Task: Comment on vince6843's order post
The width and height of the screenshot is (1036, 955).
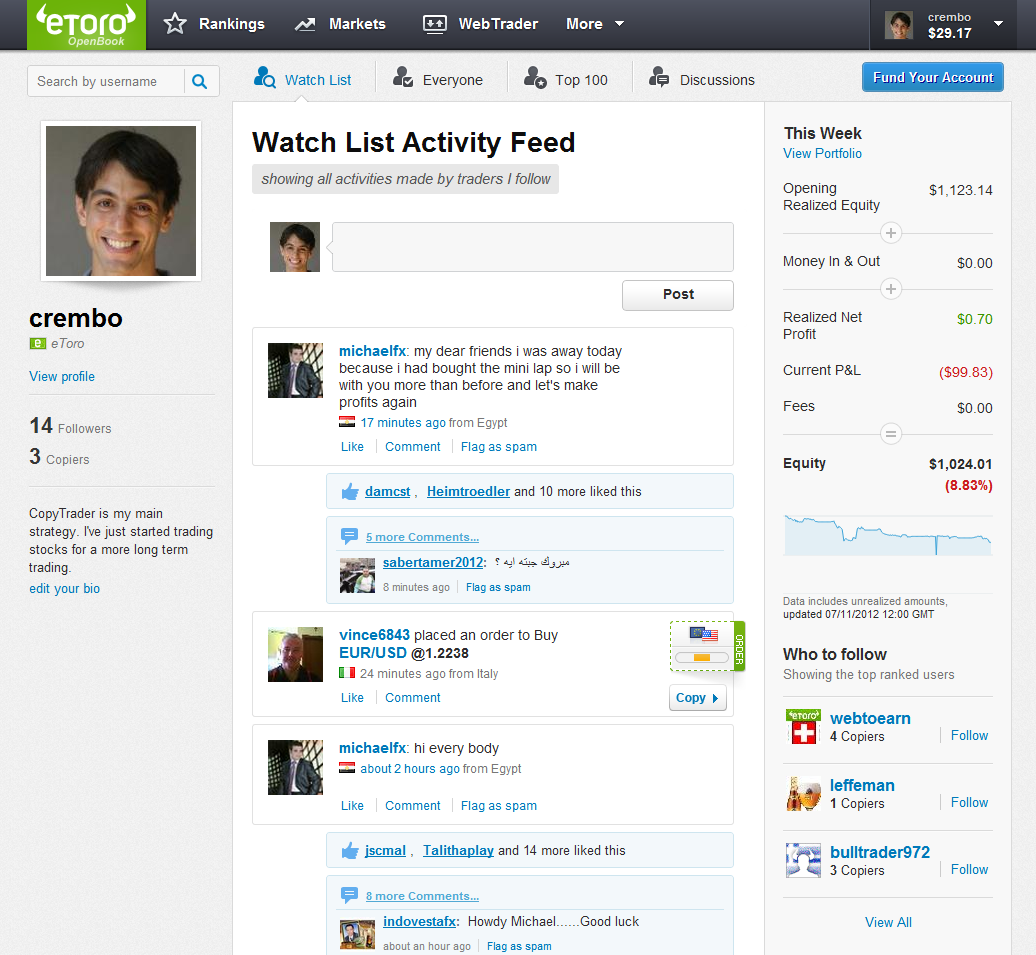Action: (x=412, y=698)
